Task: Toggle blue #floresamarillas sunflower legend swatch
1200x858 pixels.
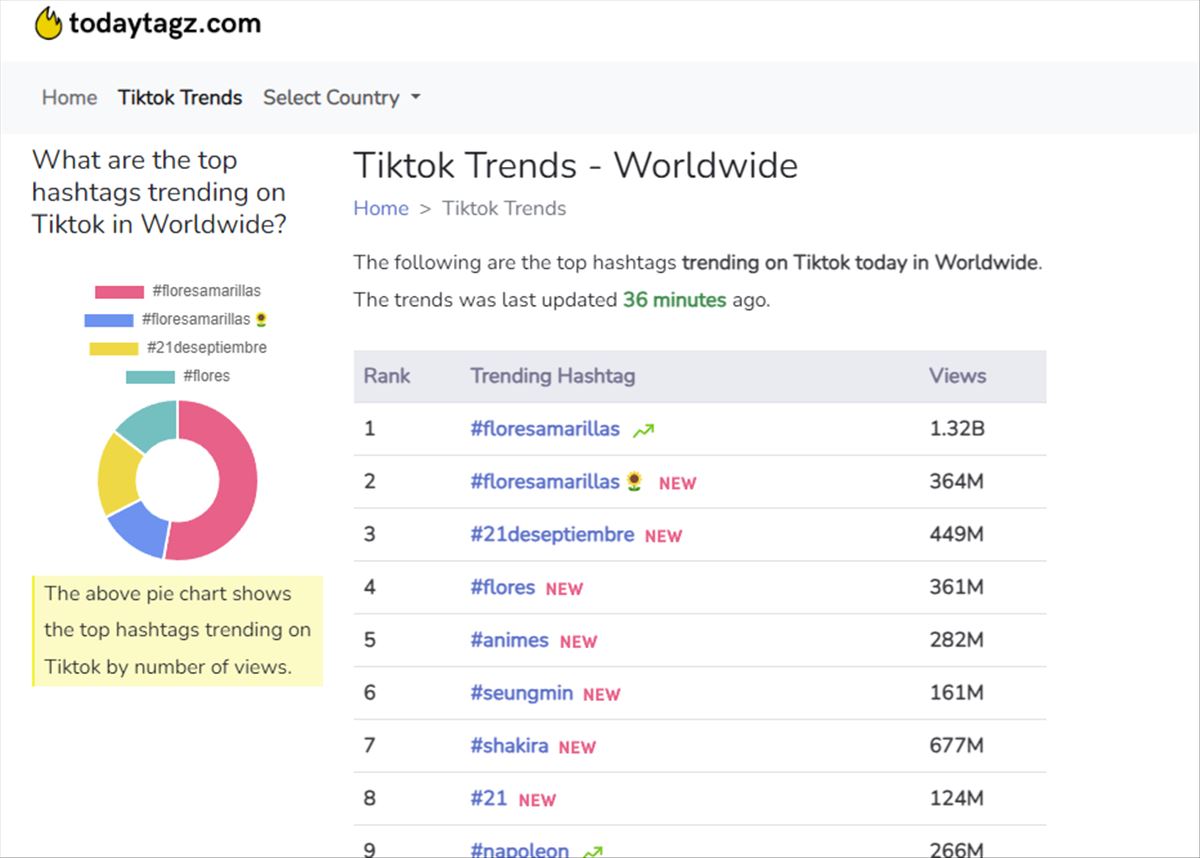Action: (x=109, y=320)
